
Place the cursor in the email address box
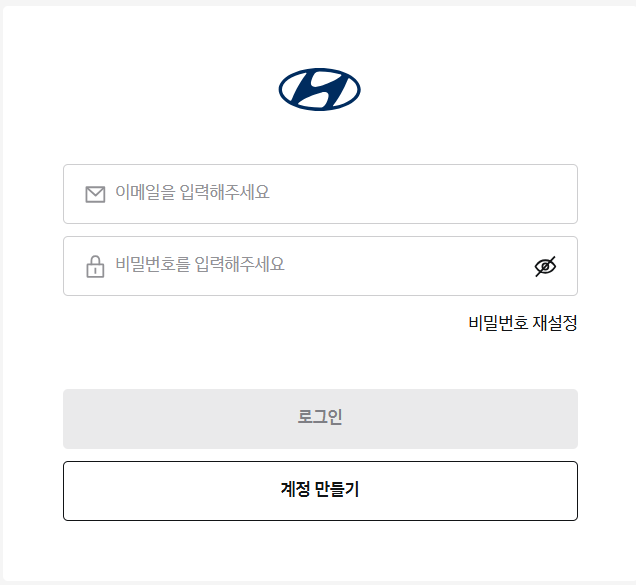(320, 194)
